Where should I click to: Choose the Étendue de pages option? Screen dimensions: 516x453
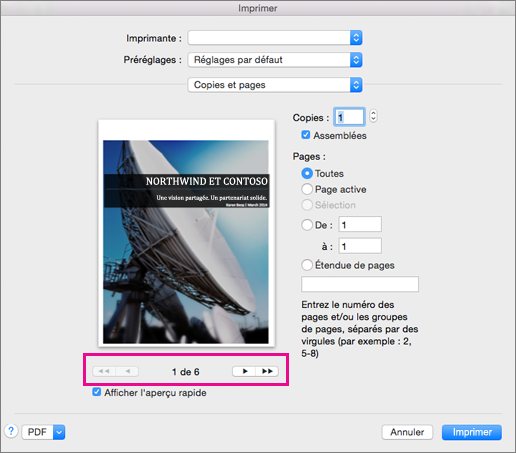(x=307, y=265)
